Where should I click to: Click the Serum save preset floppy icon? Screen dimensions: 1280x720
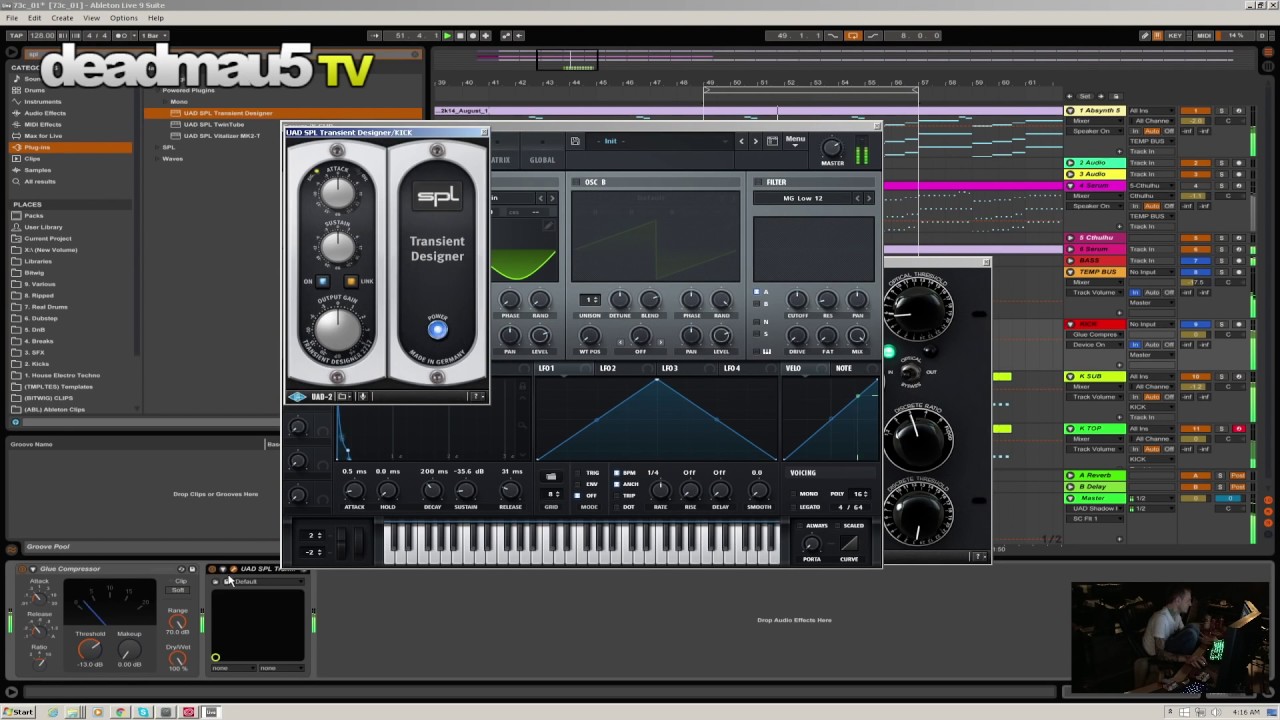[575, 141]
